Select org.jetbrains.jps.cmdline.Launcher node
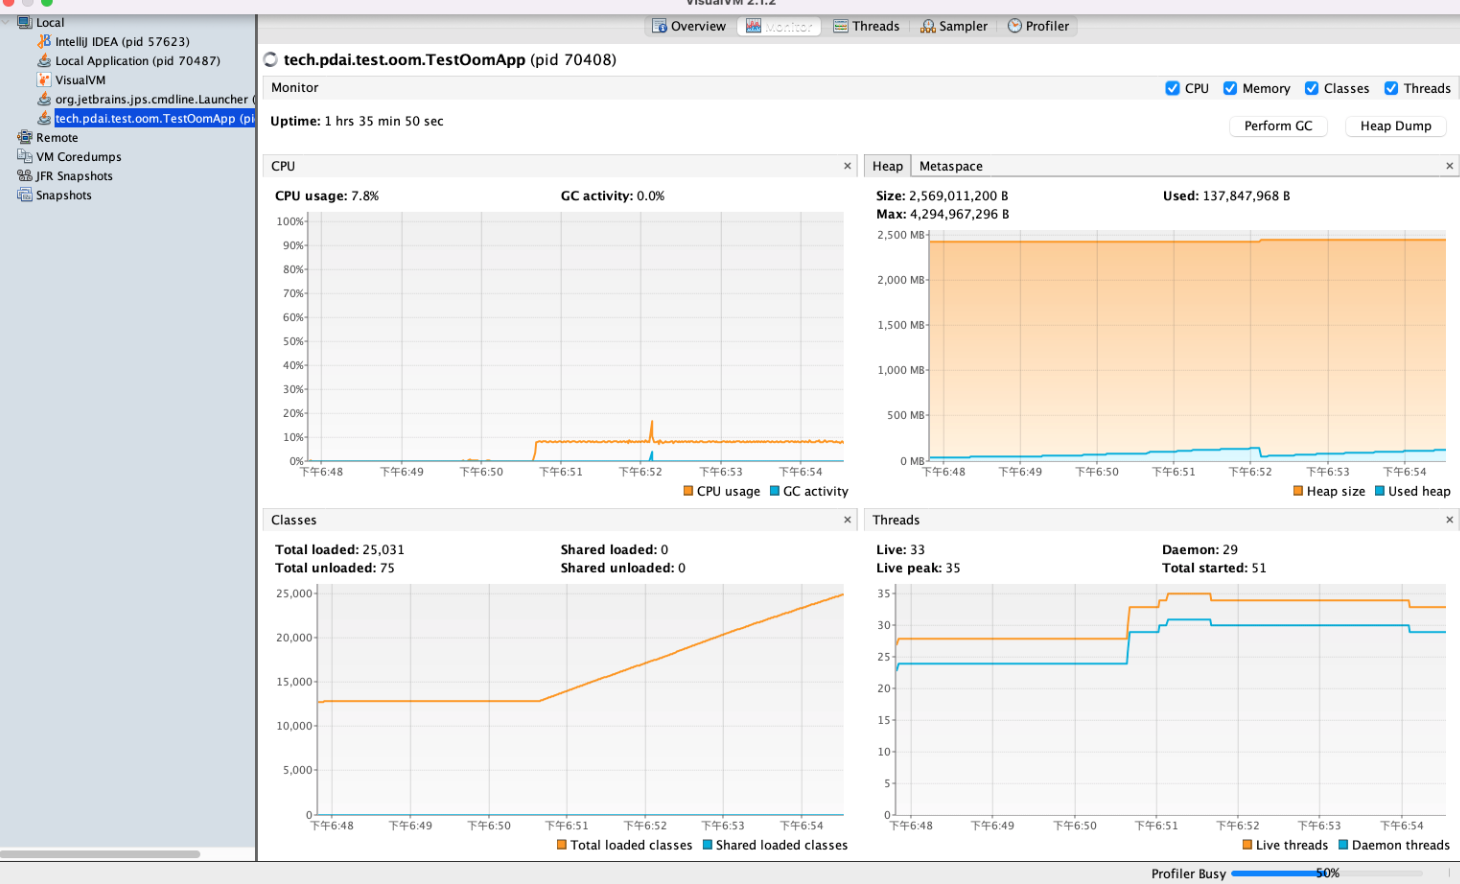 click(155, 99)
